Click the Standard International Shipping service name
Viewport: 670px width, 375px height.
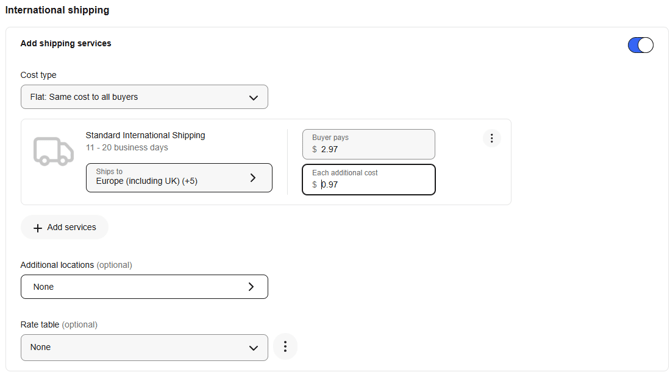tap(145, 135)
